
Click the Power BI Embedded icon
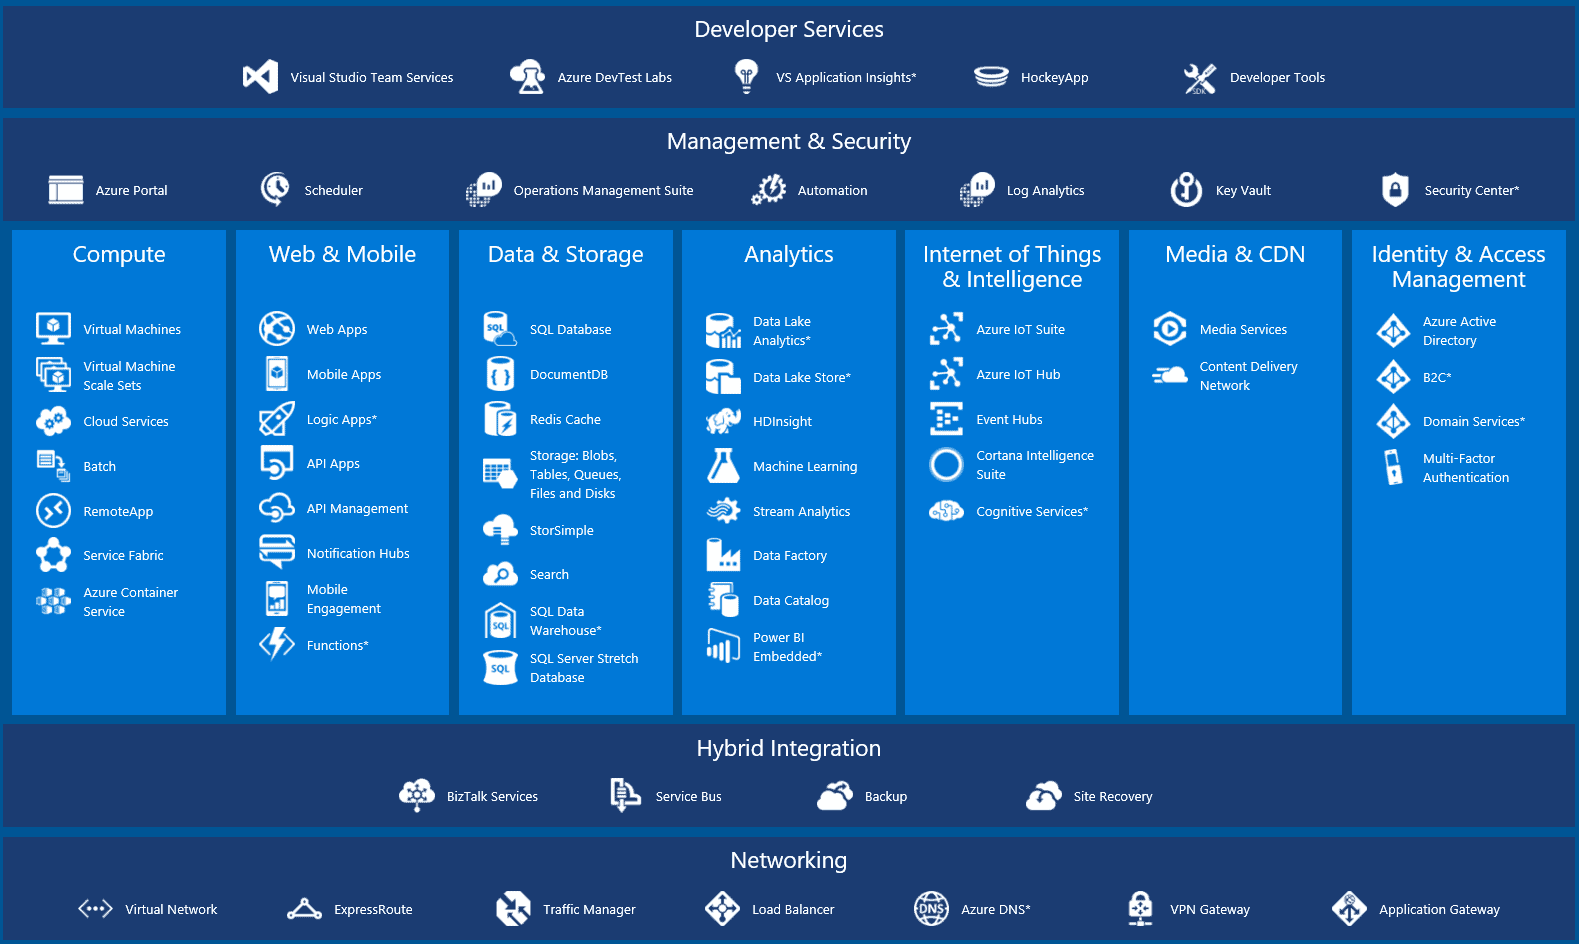click(723, 646)
